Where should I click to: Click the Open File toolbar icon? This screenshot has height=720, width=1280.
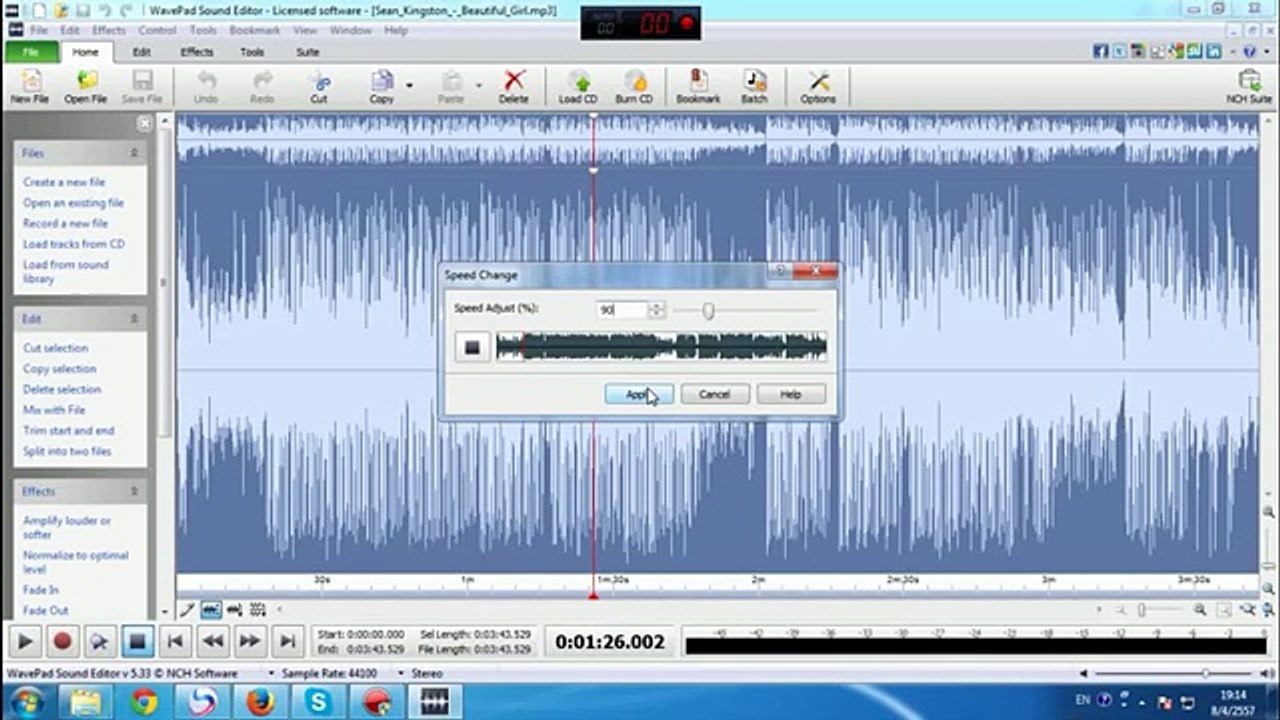point(86,86)
